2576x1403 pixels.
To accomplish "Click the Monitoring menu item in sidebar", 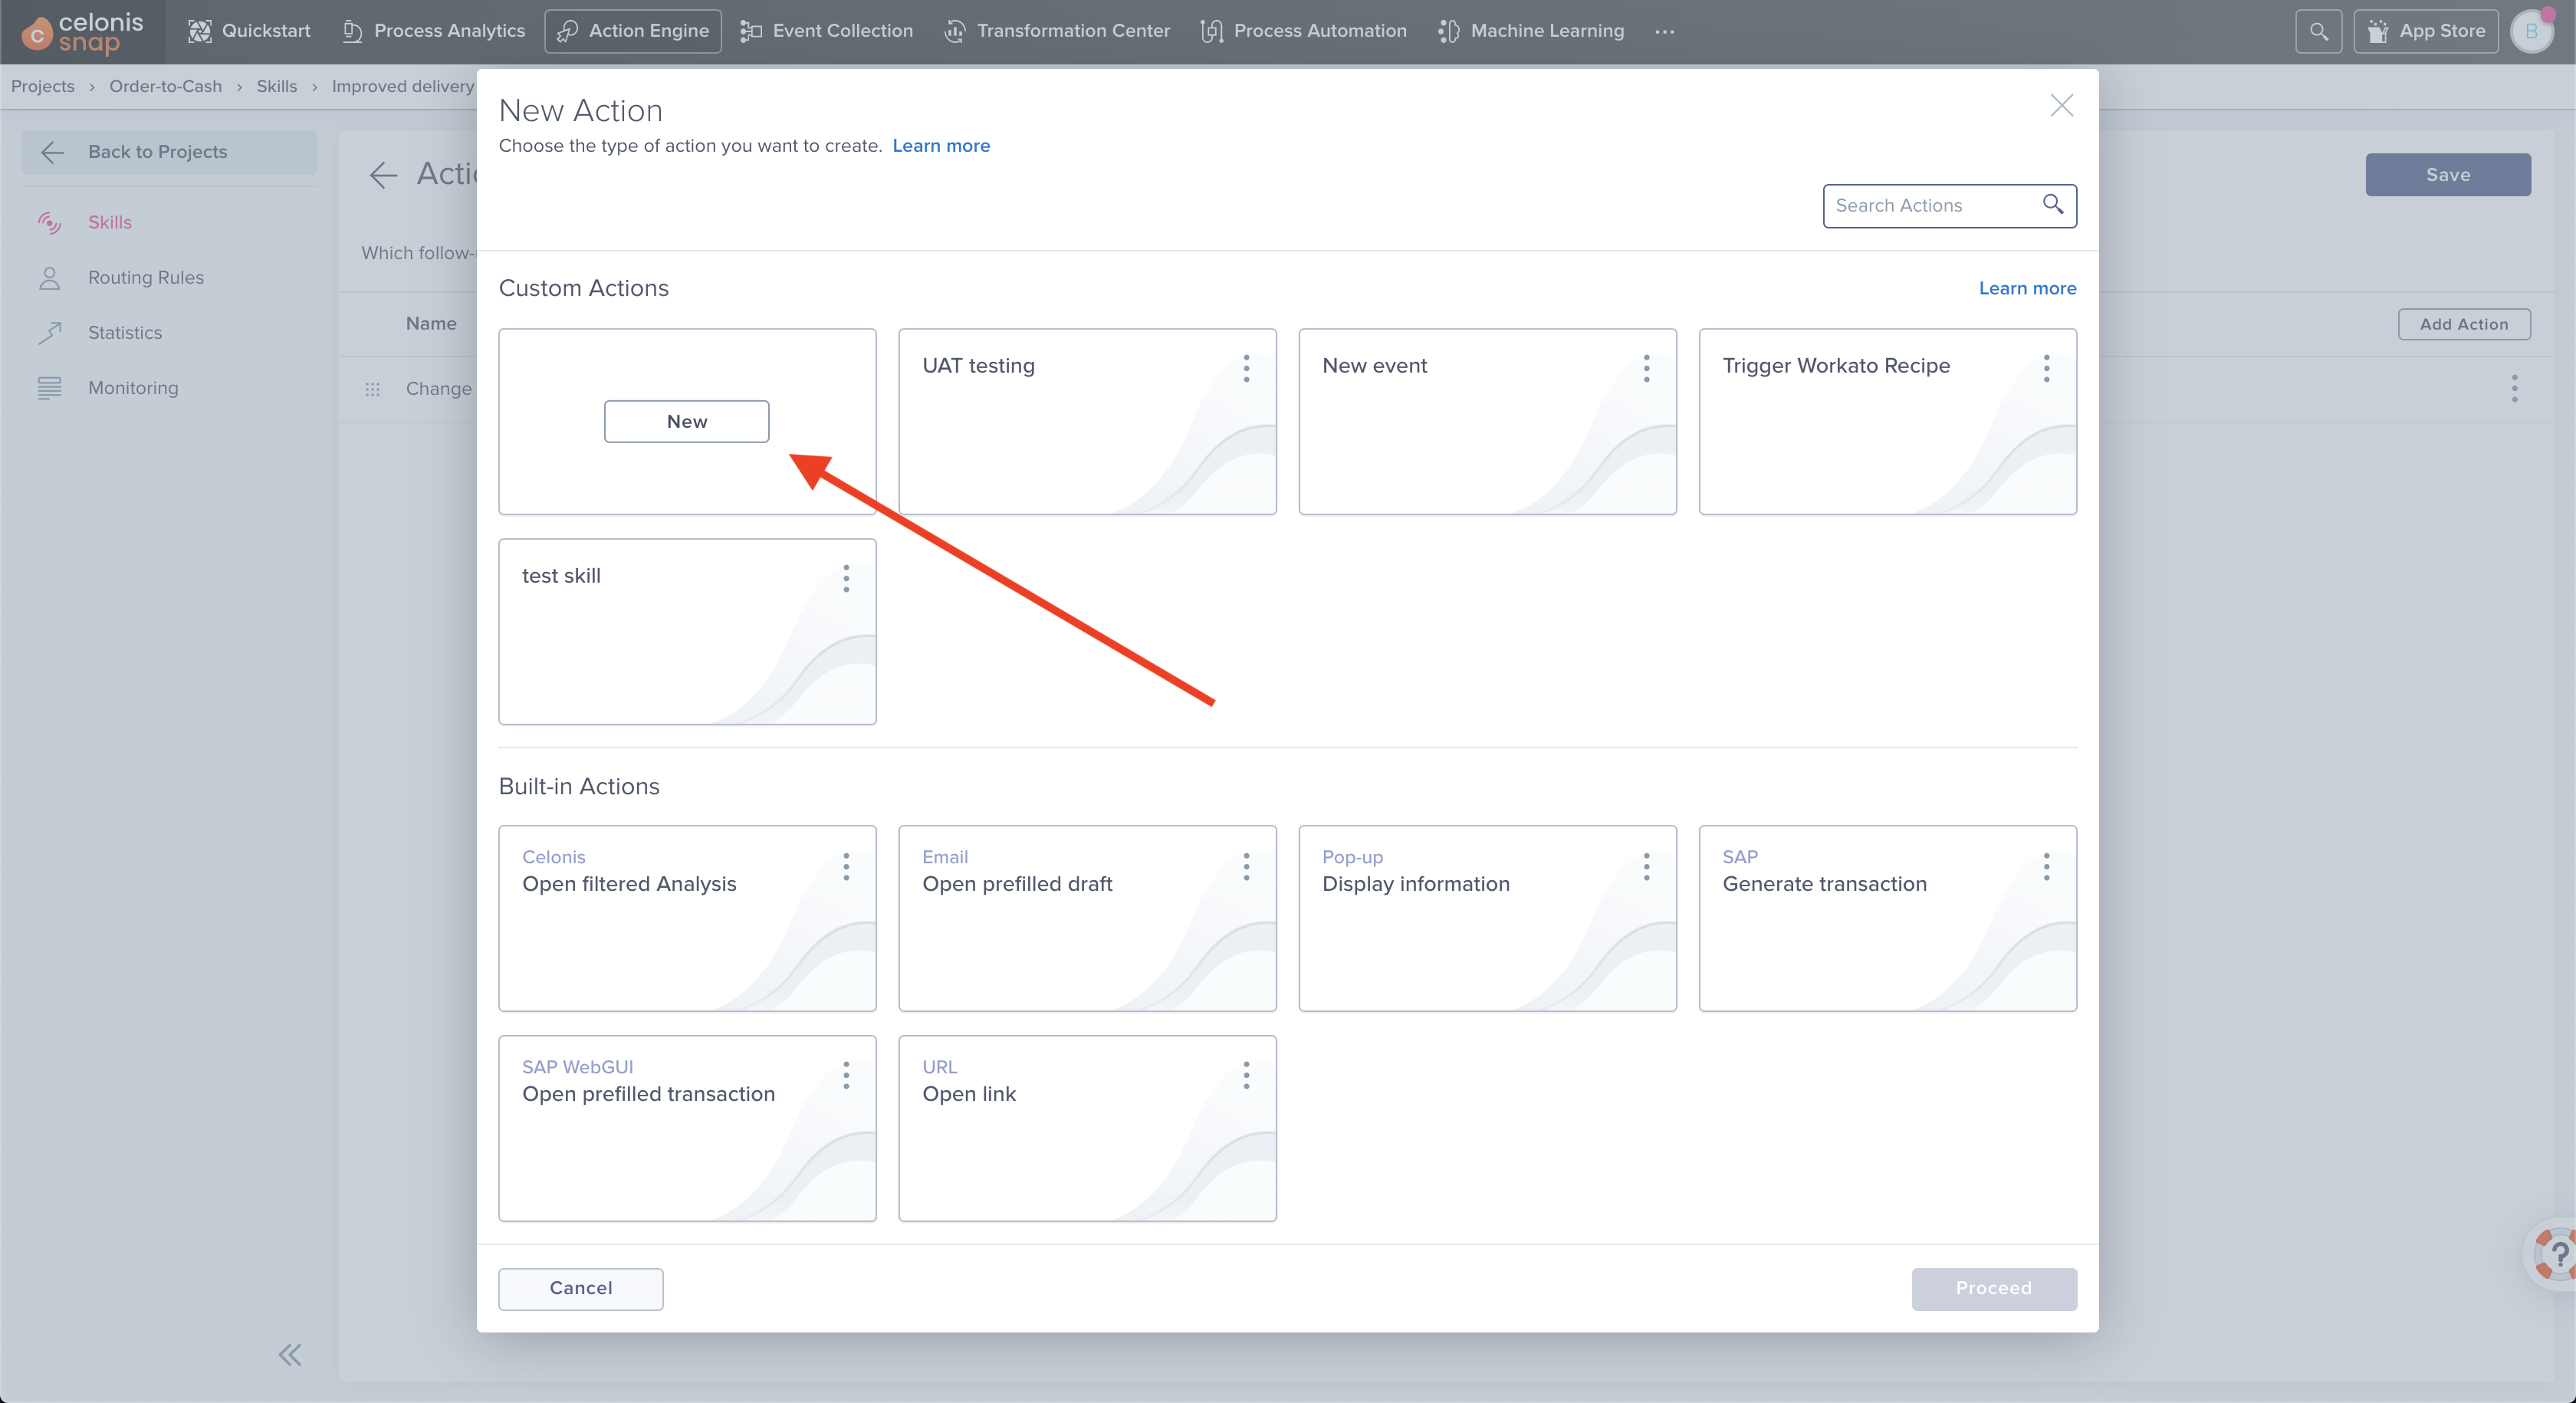I will coord(133,387).
